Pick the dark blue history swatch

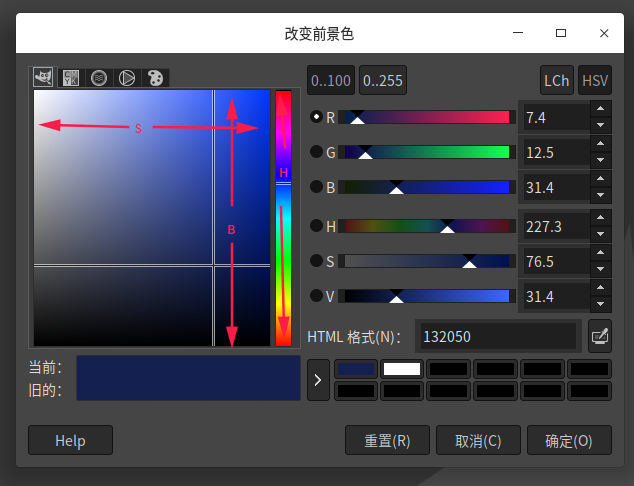pyautogui.click(x=356, y=369)
